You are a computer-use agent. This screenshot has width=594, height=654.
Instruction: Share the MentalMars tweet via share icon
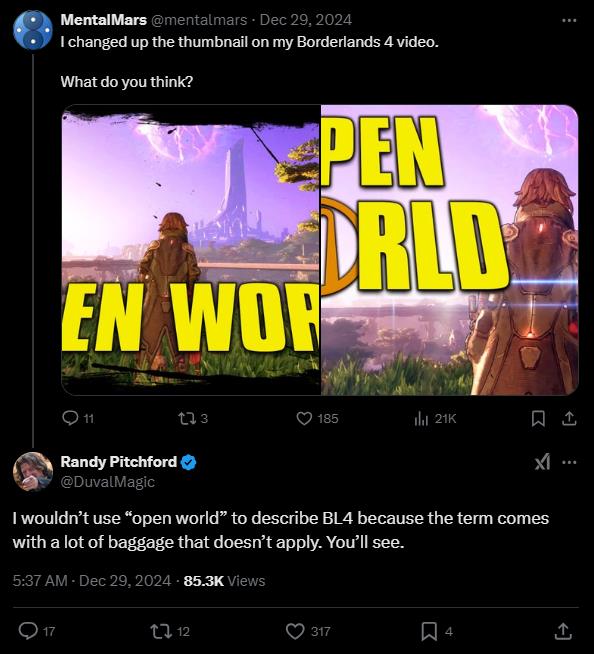[569, 418]
